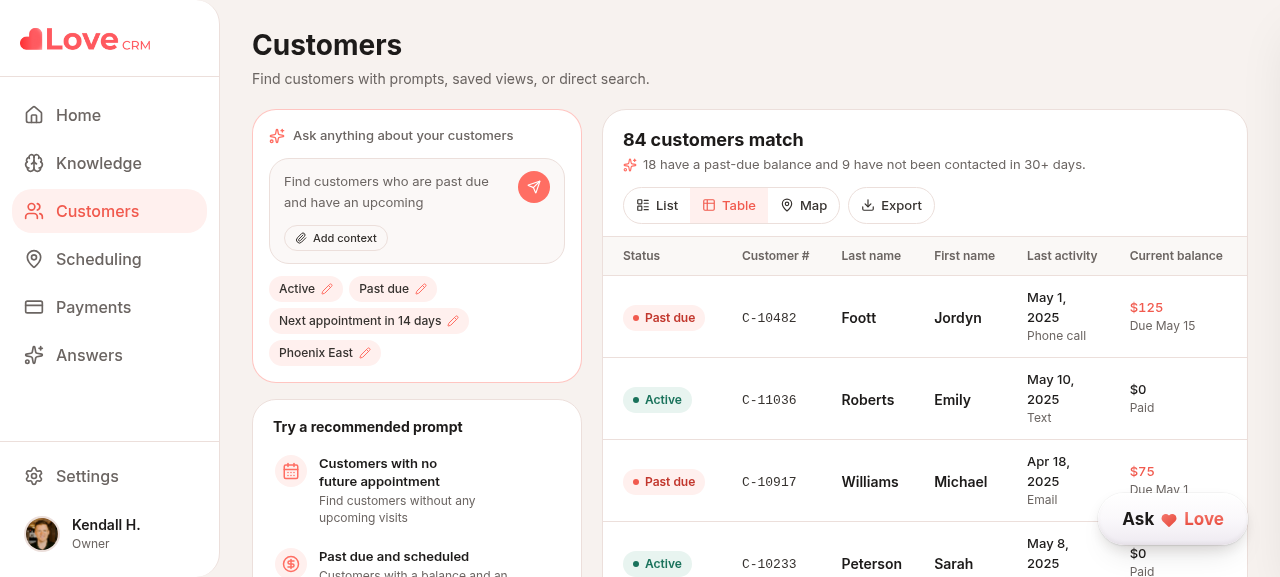
Task: Choose Customers with no future appointment prompt
Action: pos(417,490)
